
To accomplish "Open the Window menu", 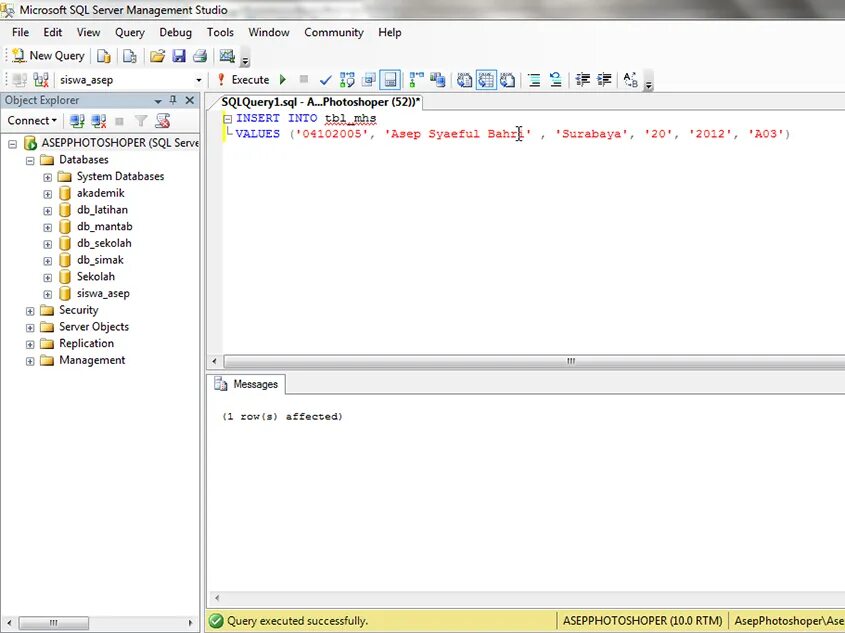I will point(269,32).
